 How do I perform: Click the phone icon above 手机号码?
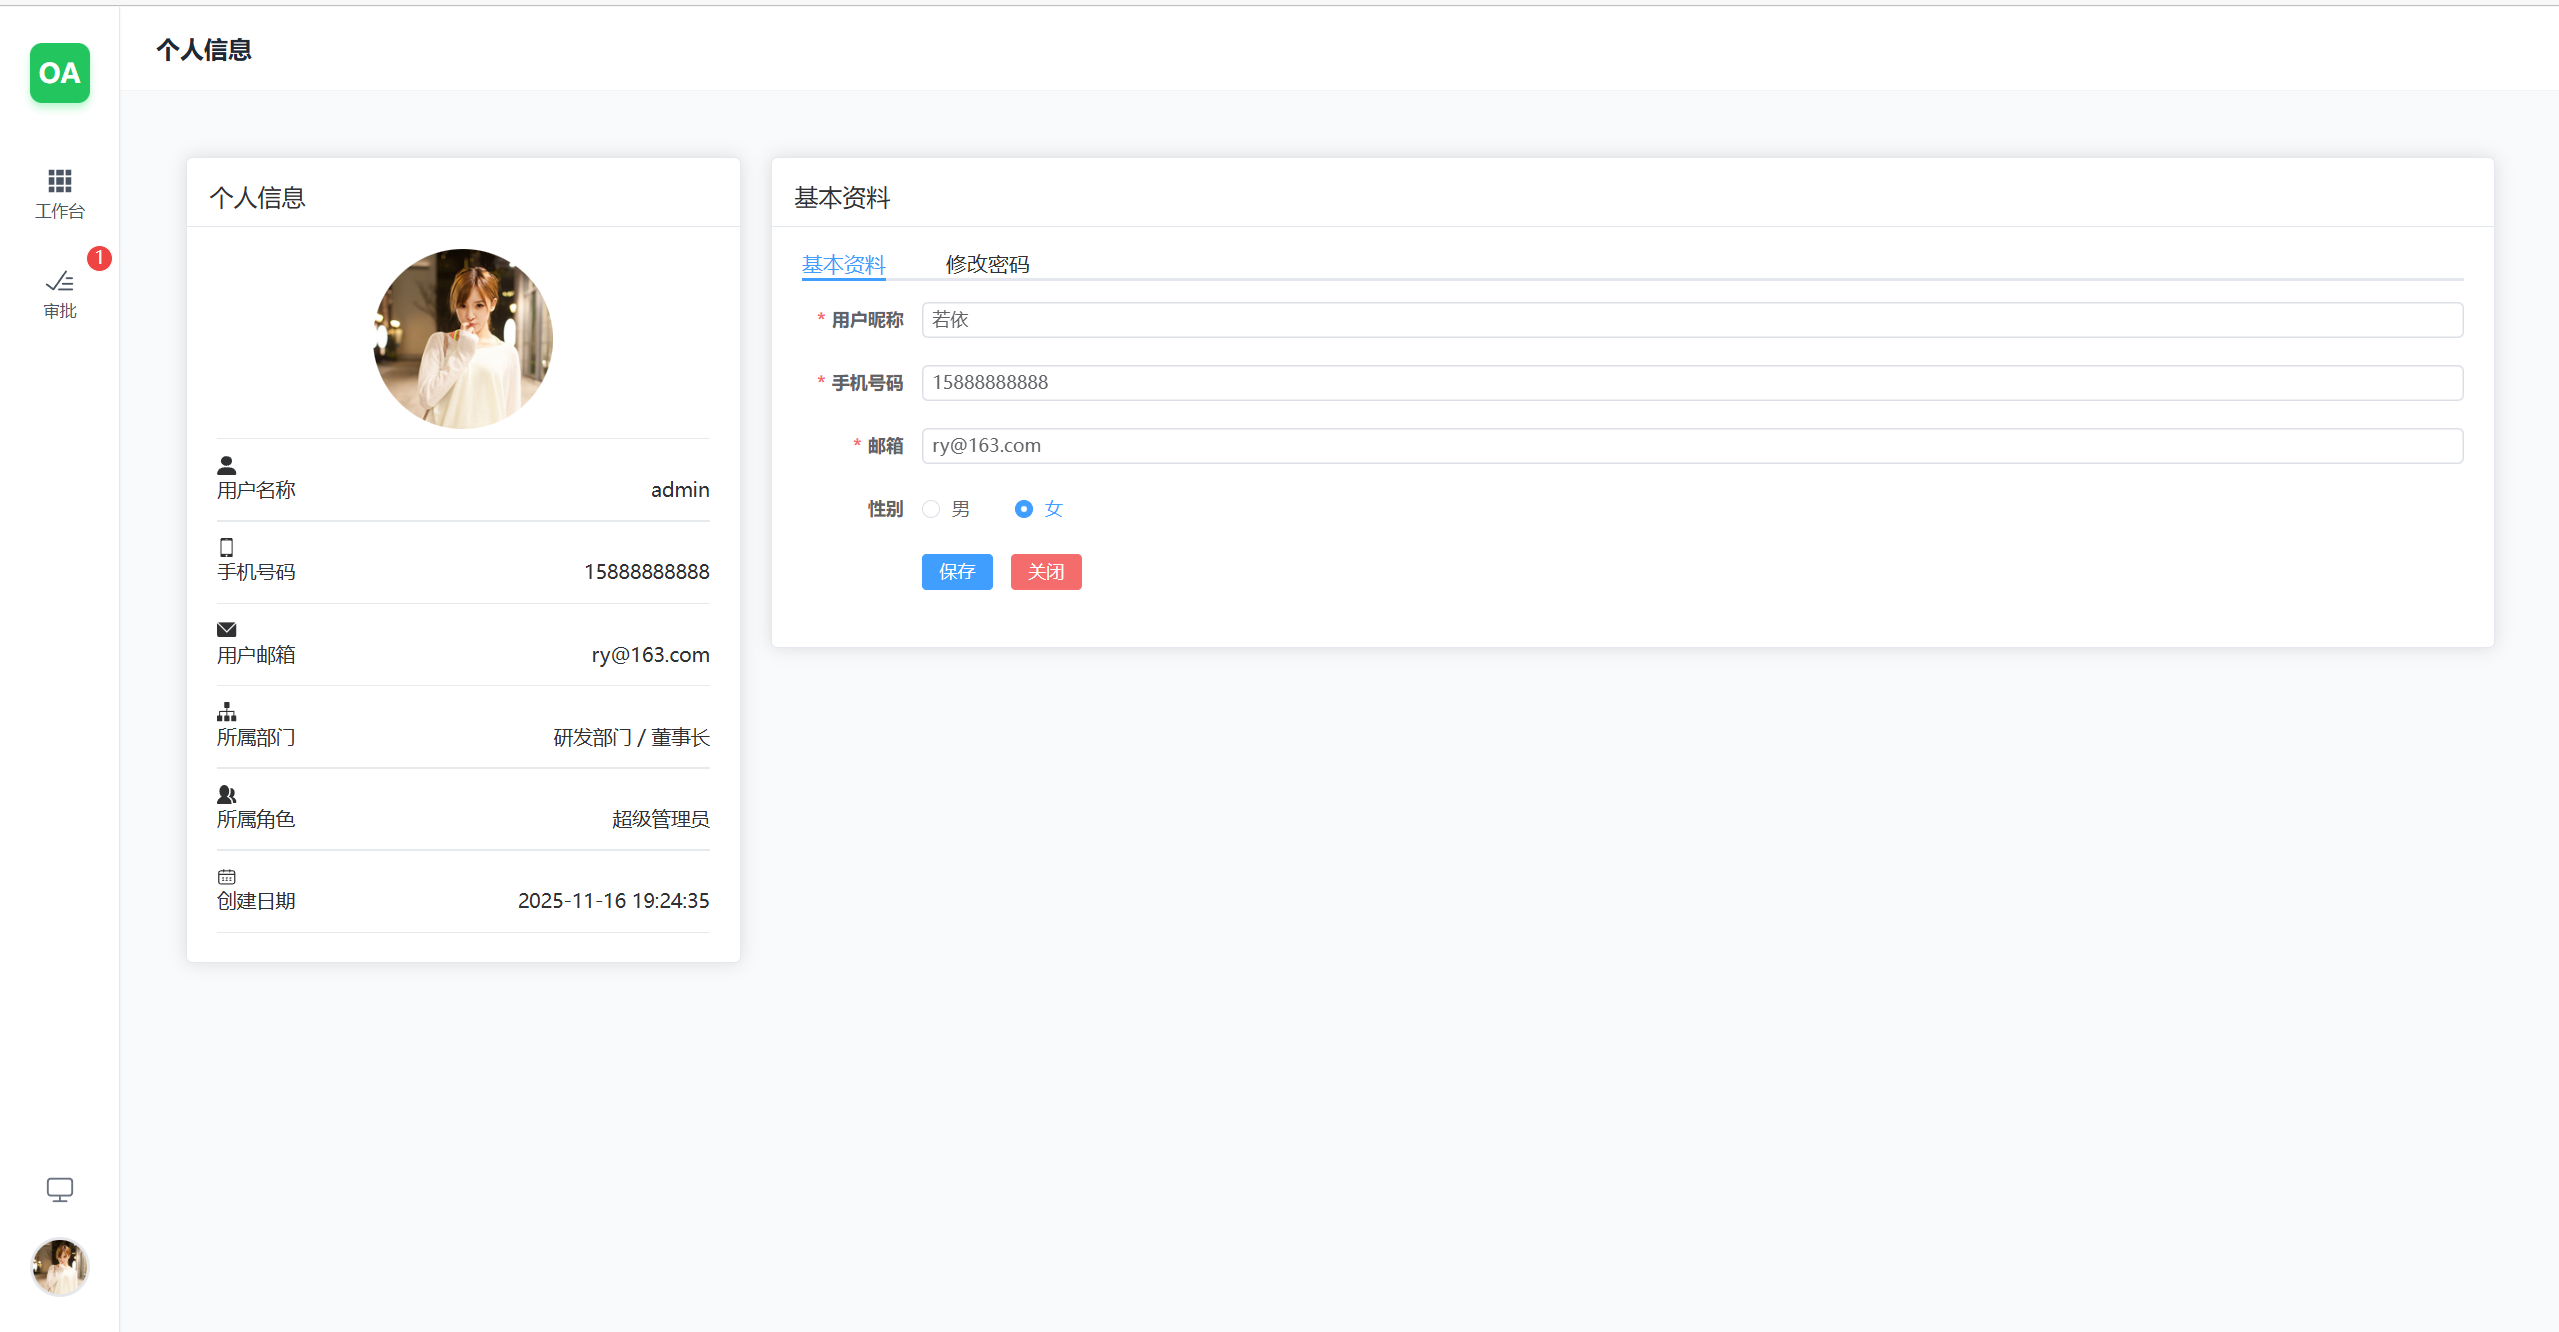point(227,547)
